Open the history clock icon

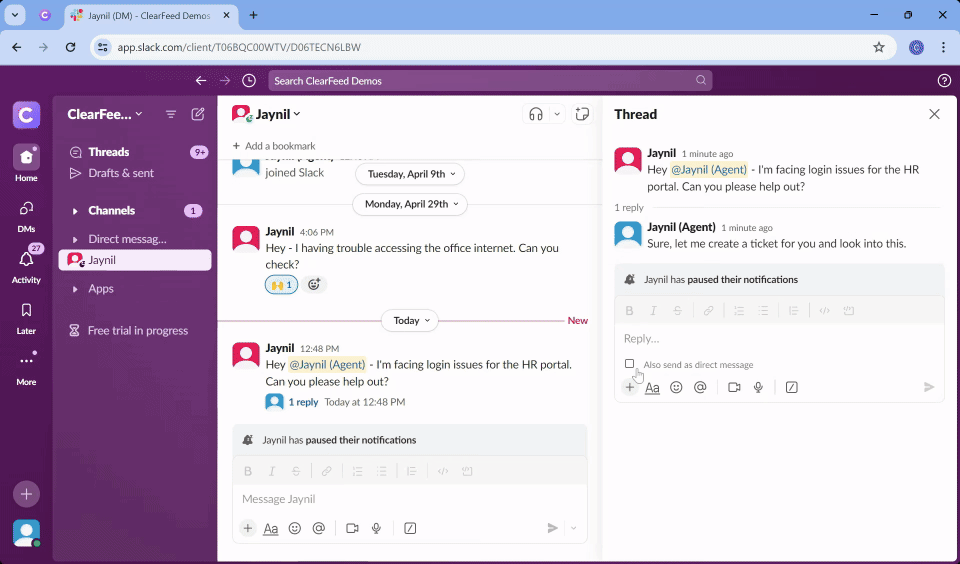tap(249, 81)
